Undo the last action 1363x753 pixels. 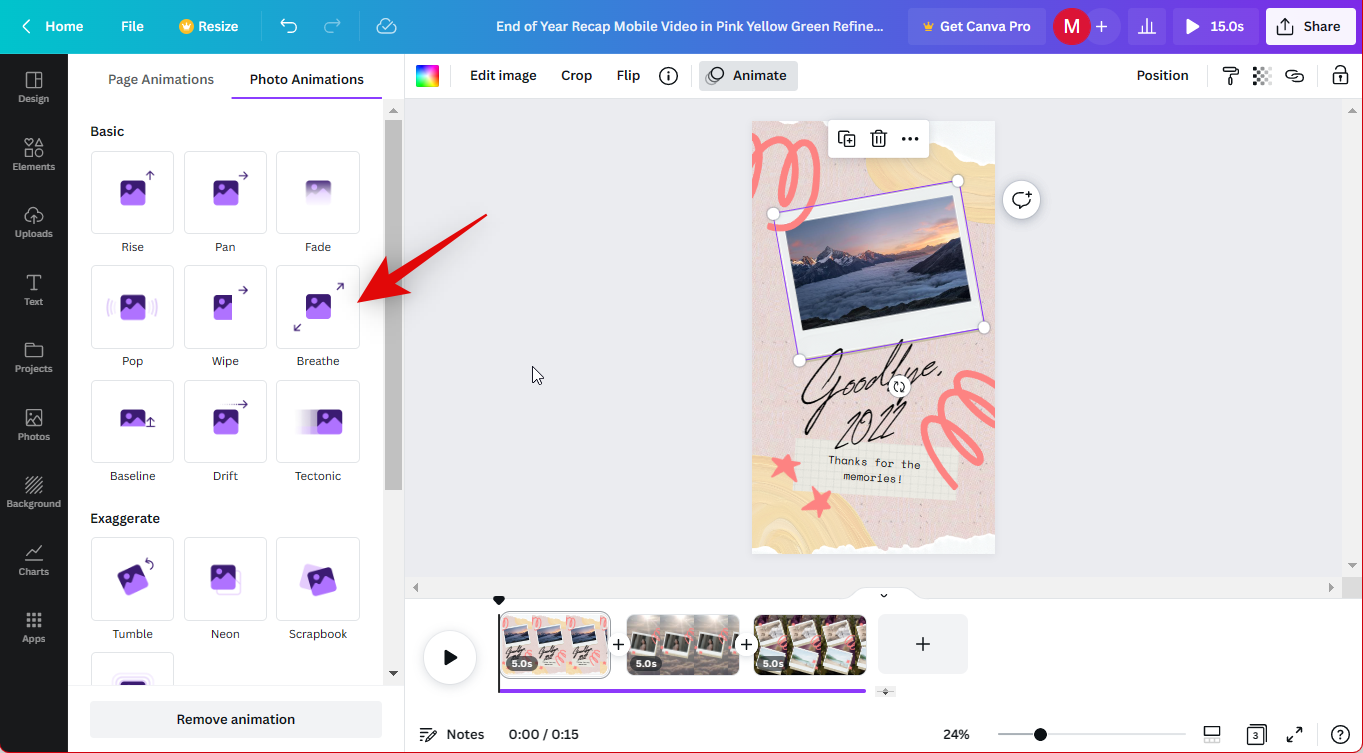pos(289,26)
